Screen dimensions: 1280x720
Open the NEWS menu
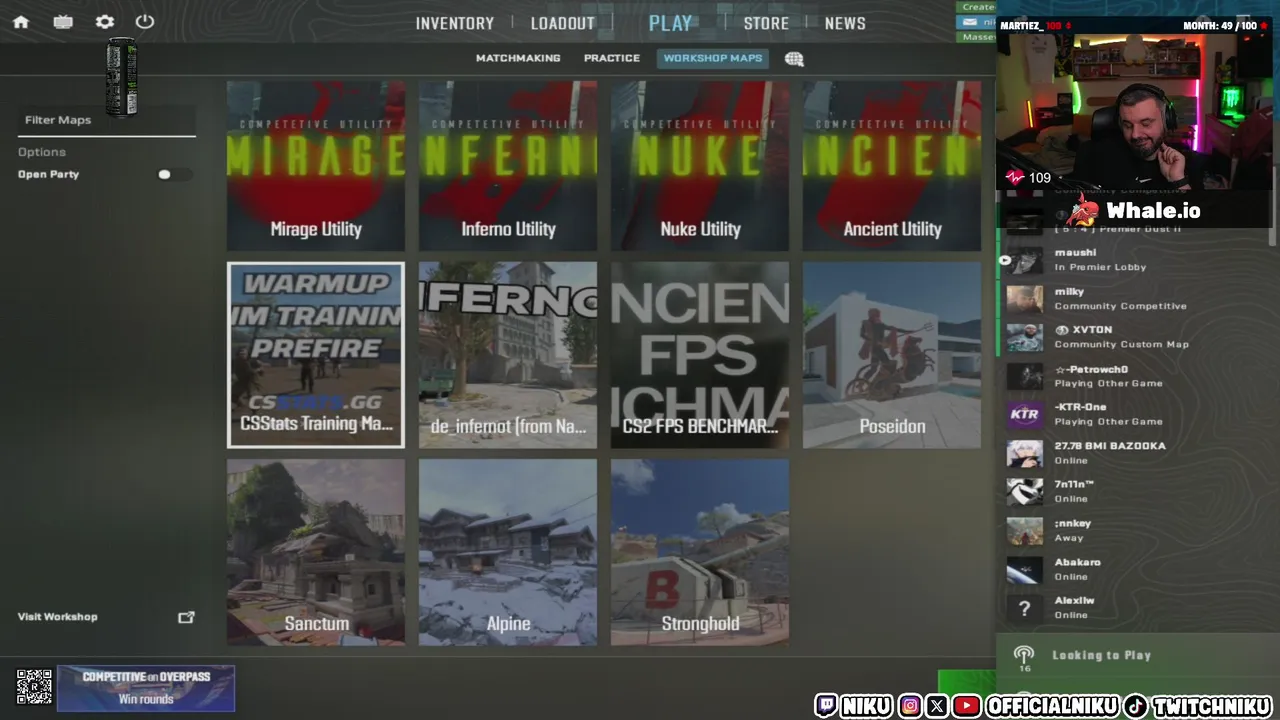coord(845,23)
